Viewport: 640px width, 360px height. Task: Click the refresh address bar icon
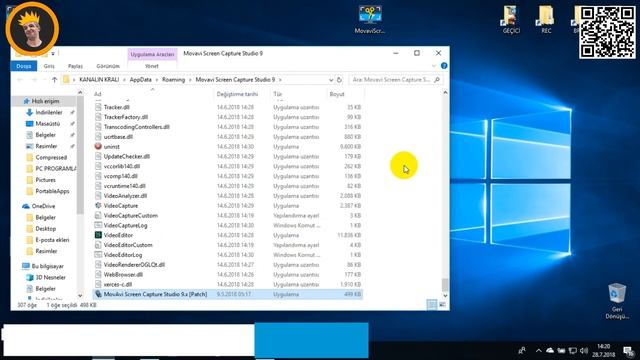click(339, 80)
